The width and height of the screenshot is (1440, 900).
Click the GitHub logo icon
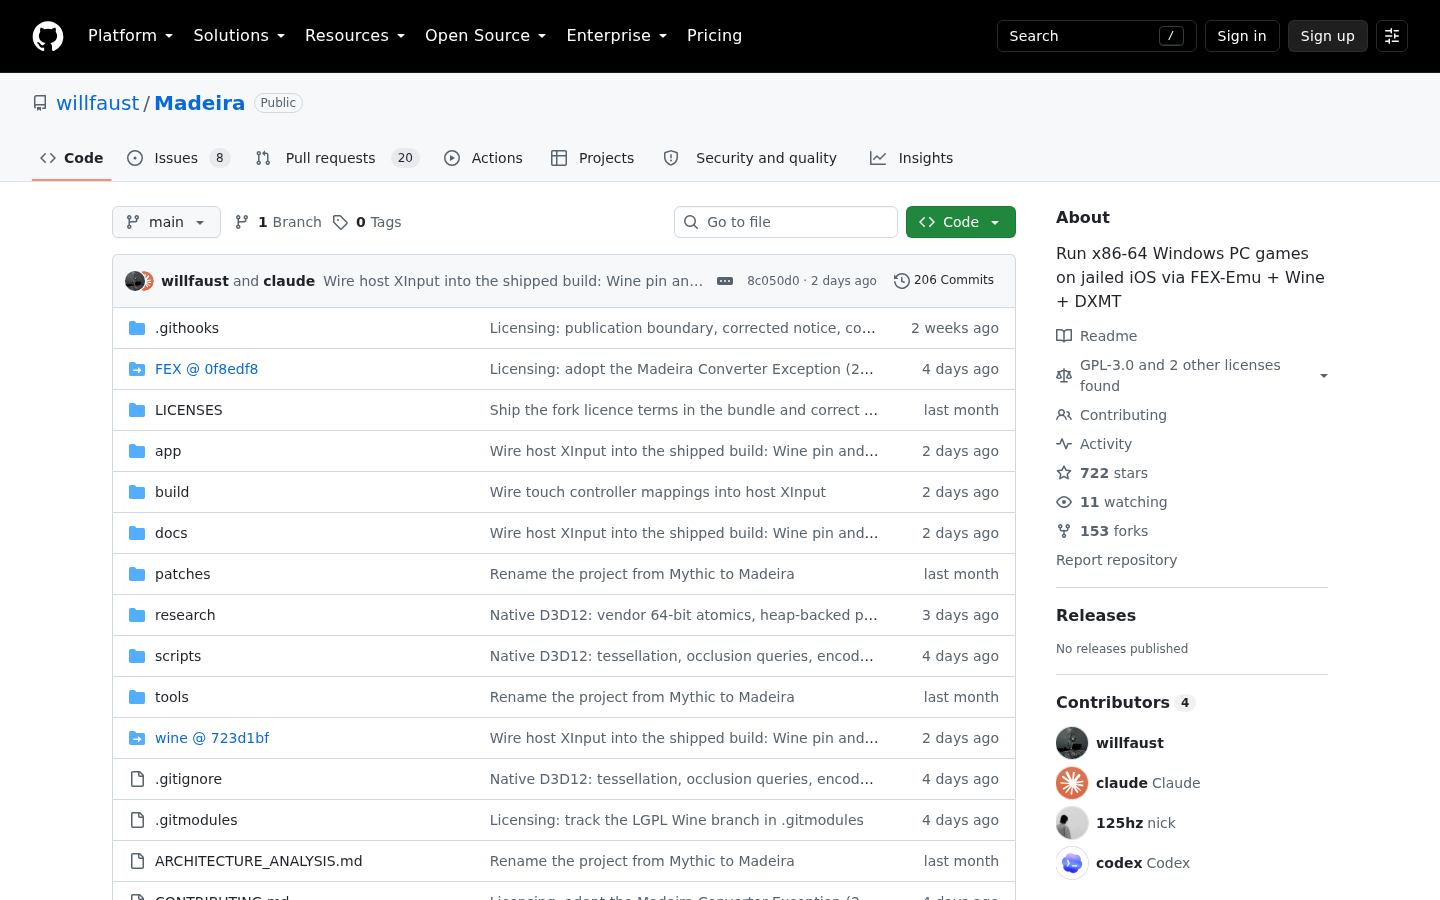tap(48, 36)
